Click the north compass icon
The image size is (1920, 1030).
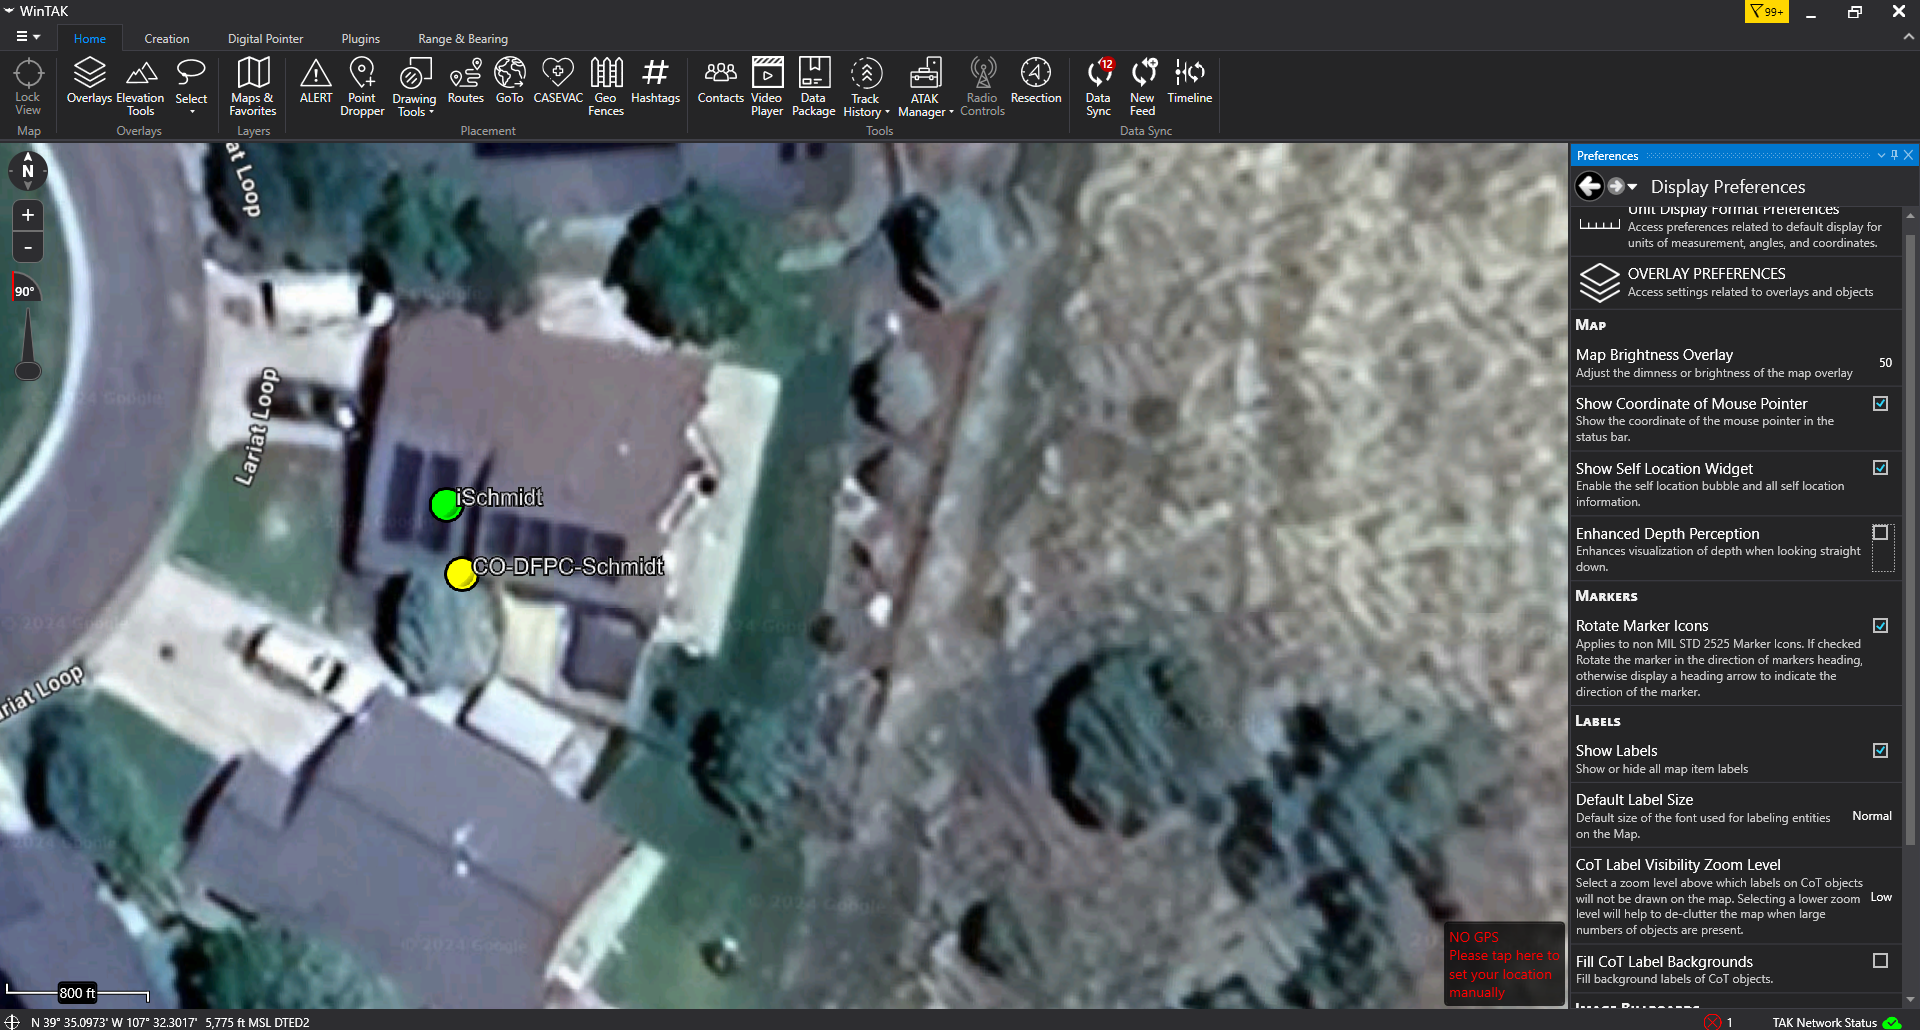coord(28,170)
